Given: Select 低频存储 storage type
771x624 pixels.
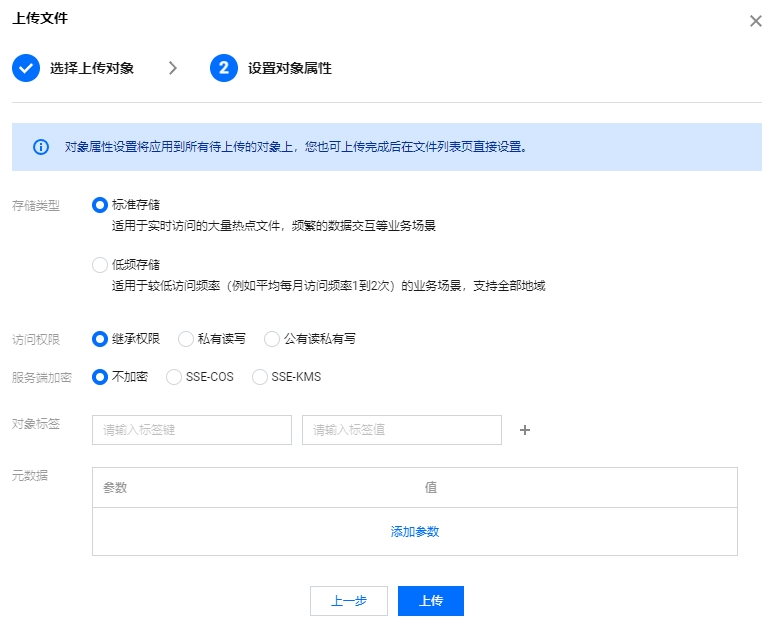Looking at the screenshot, I should pyautogui.click(x=99, y=265).
